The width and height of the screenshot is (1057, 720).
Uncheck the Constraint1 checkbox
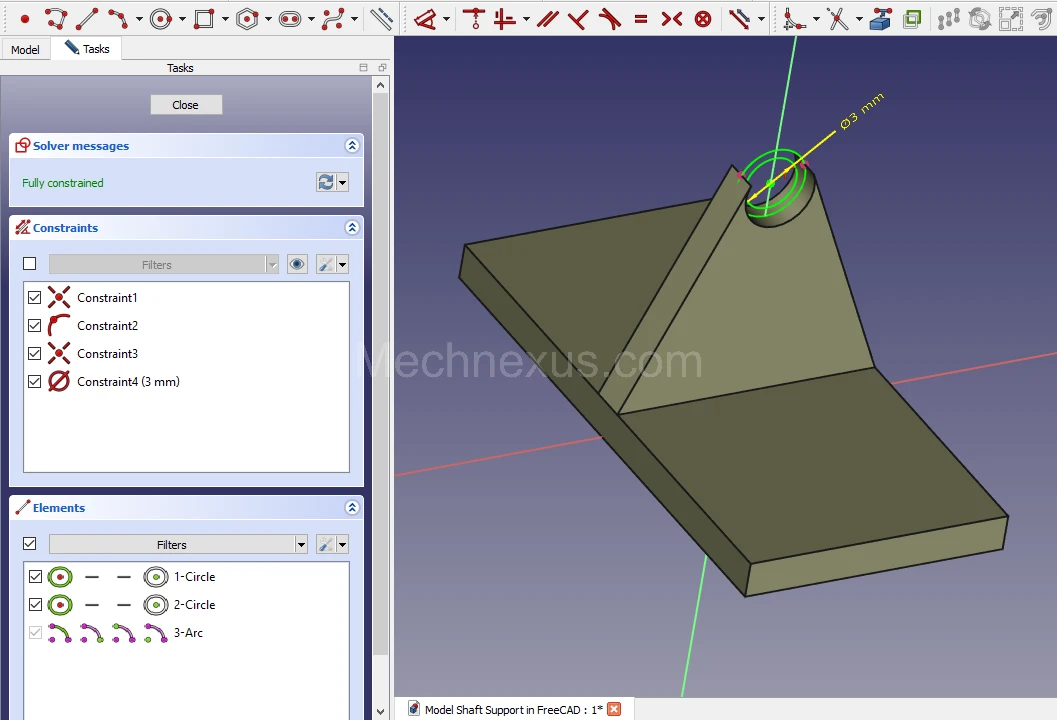click(36, 298)
